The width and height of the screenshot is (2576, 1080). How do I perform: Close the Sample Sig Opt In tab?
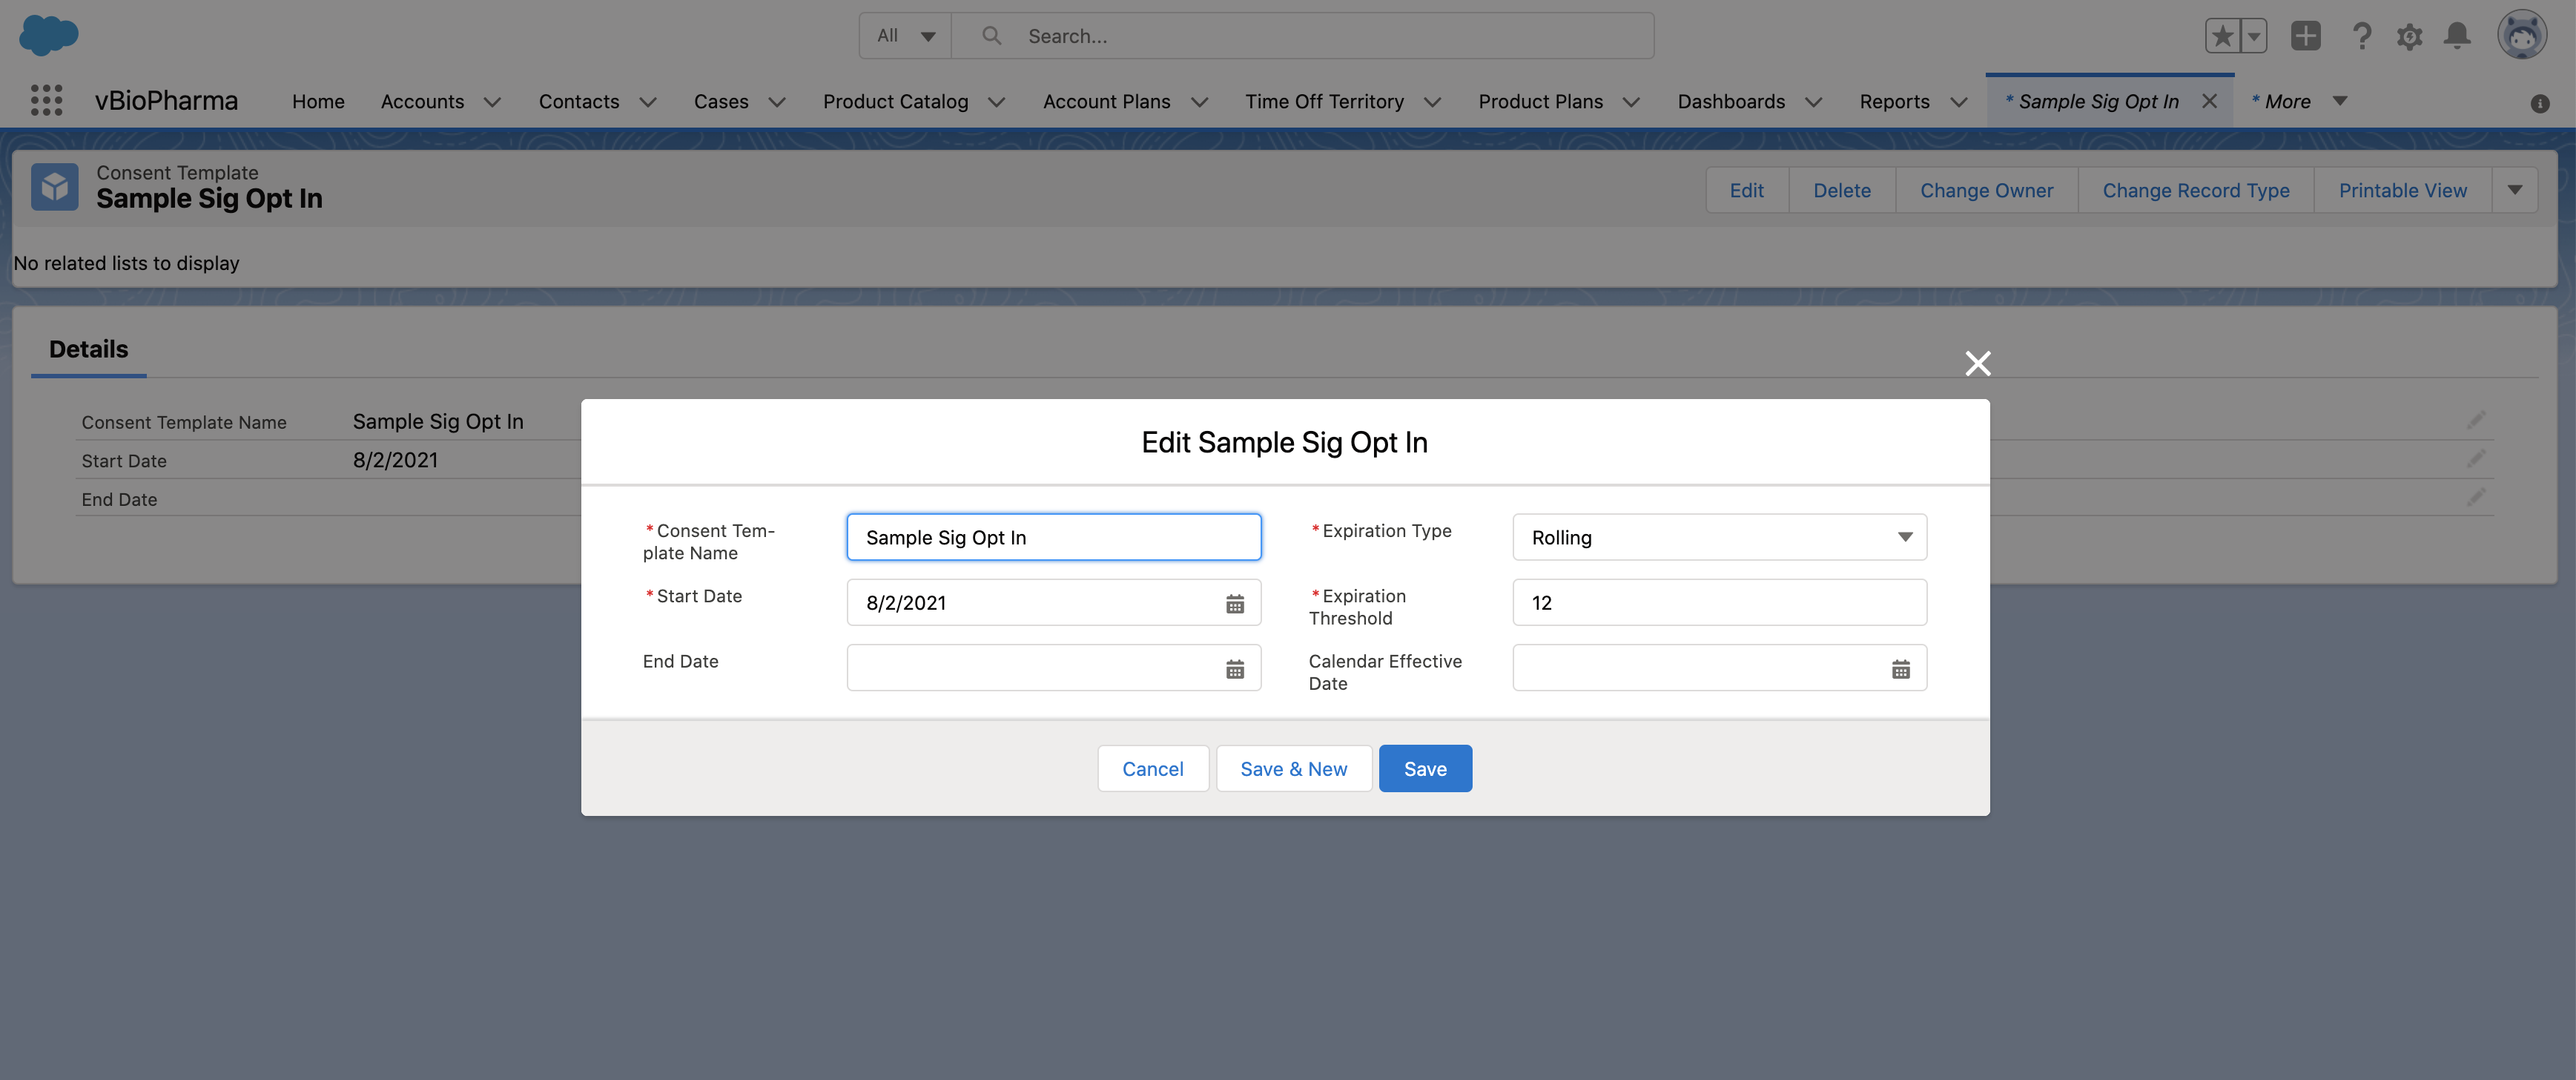(x=2209, y=101)
